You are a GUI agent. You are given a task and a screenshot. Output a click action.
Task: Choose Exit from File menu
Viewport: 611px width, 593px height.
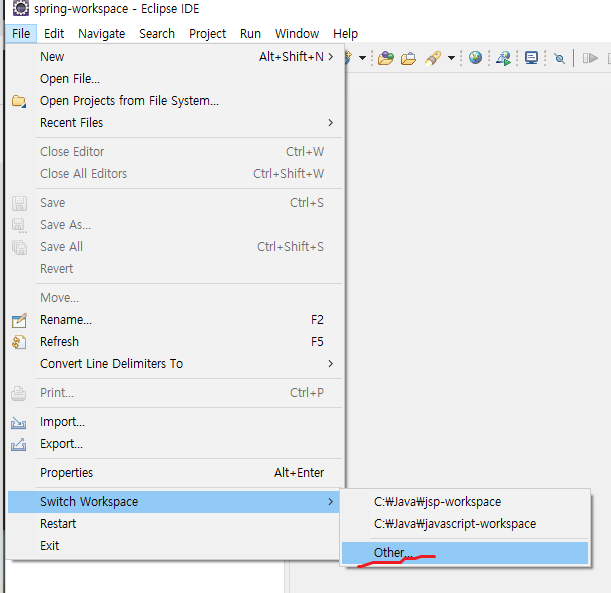(x=174, y=546)
